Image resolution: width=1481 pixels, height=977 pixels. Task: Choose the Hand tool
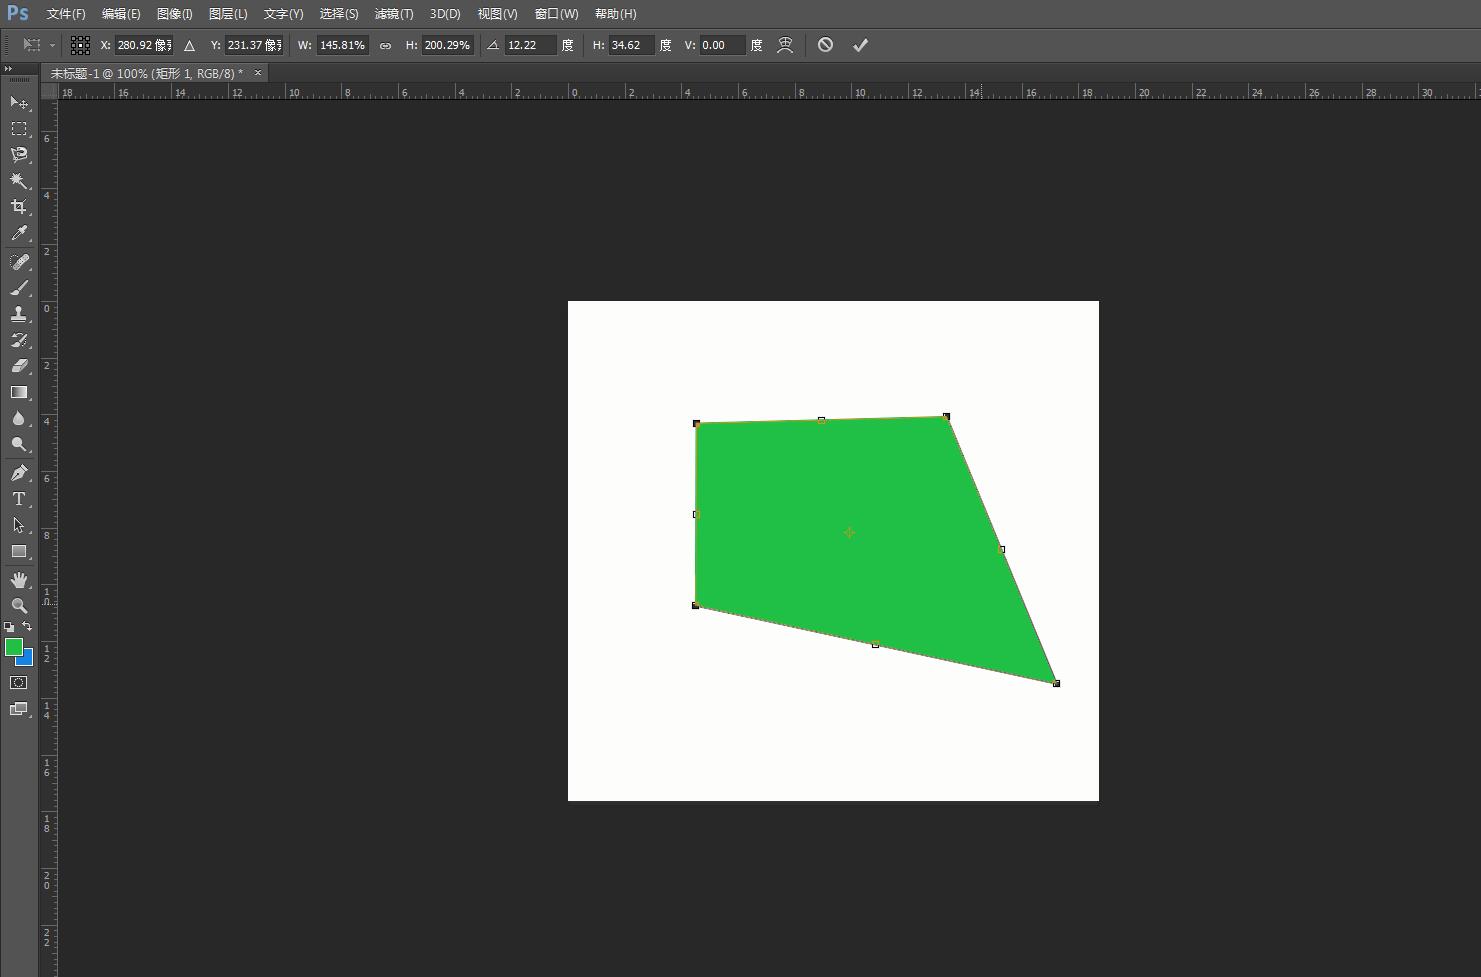(x=19, y=580)
